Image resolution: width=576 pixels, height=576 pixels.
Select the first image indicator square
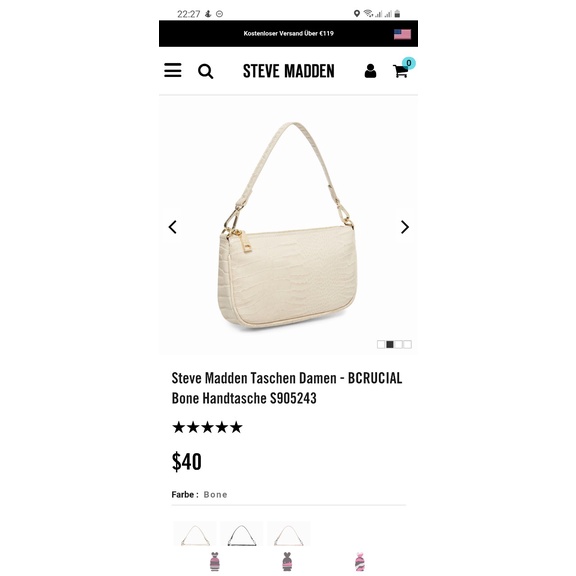(x=381, y=344)
